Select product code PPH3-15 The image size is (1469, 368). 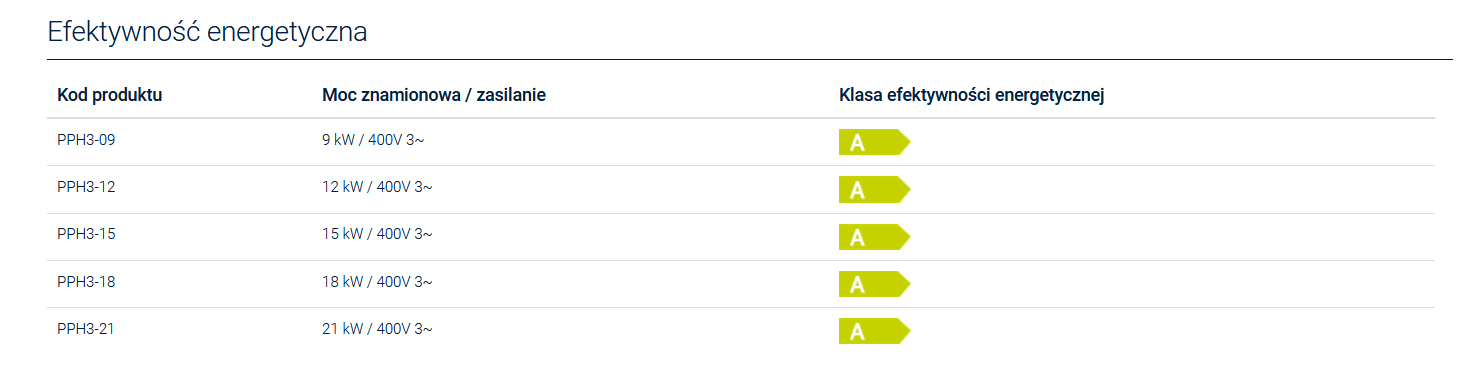(86, 234)
